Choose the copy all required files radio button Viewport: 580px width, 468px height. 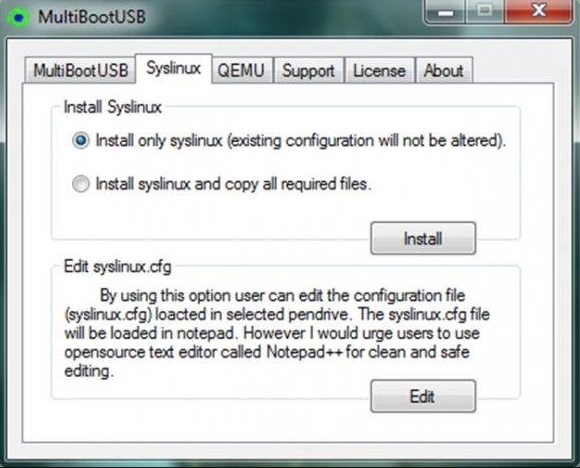tap(81, 184)
